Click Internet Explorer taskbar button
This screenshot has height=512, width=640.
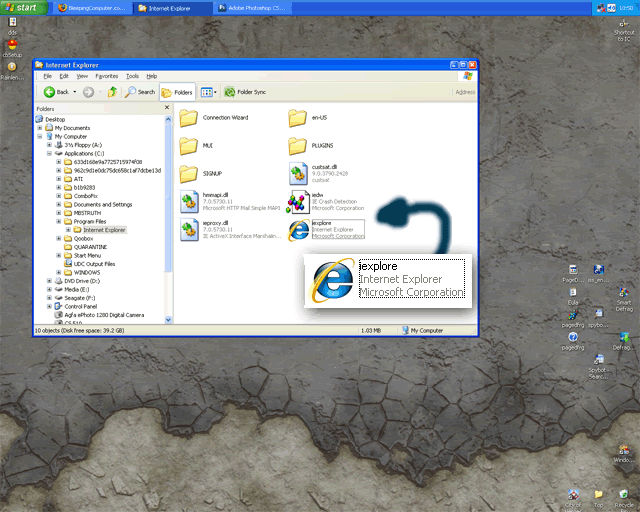tap(172, 8)
